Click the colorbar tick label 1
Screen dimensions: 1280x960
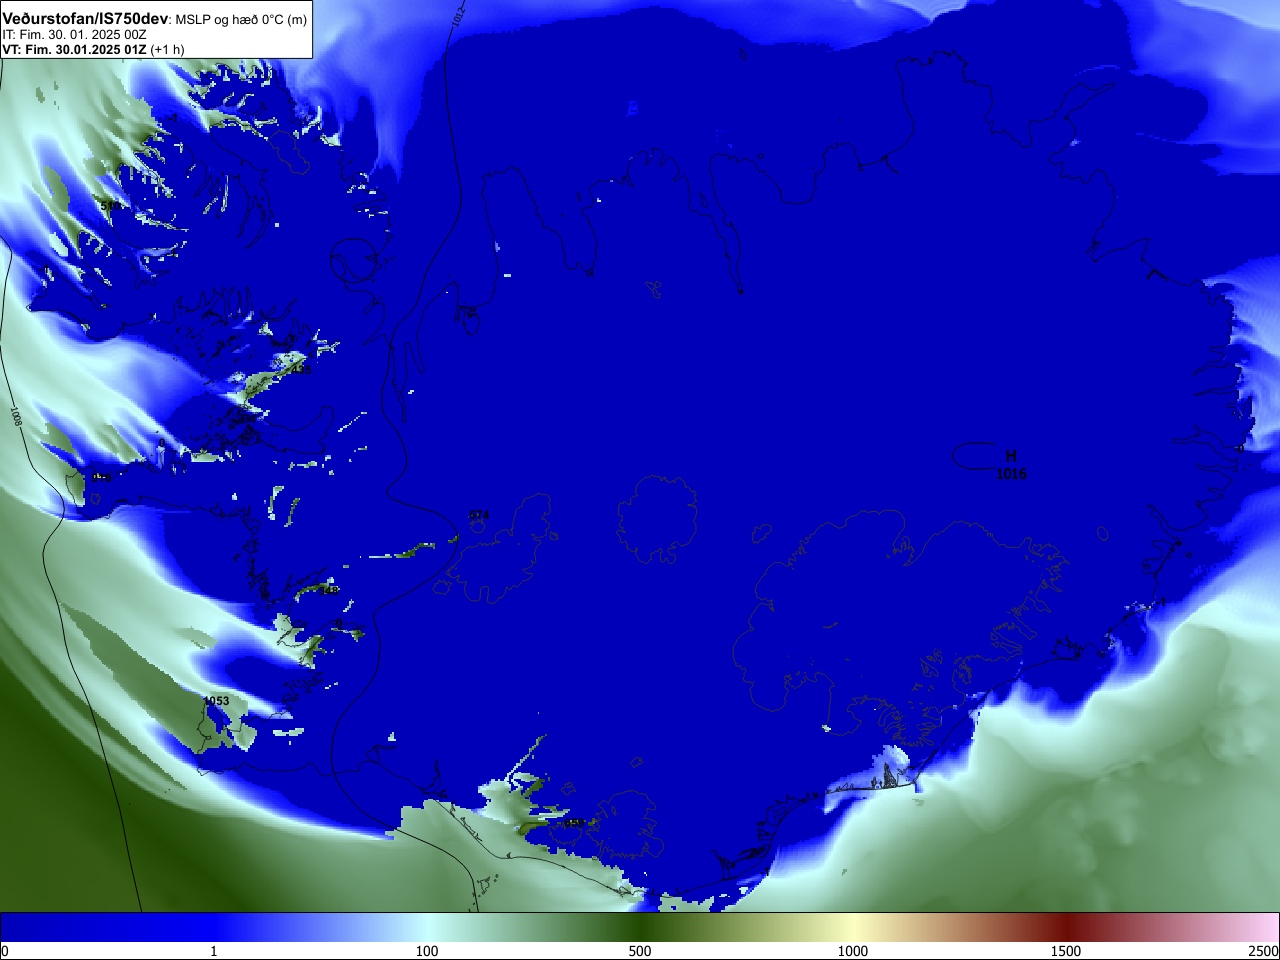click(213, 951)
